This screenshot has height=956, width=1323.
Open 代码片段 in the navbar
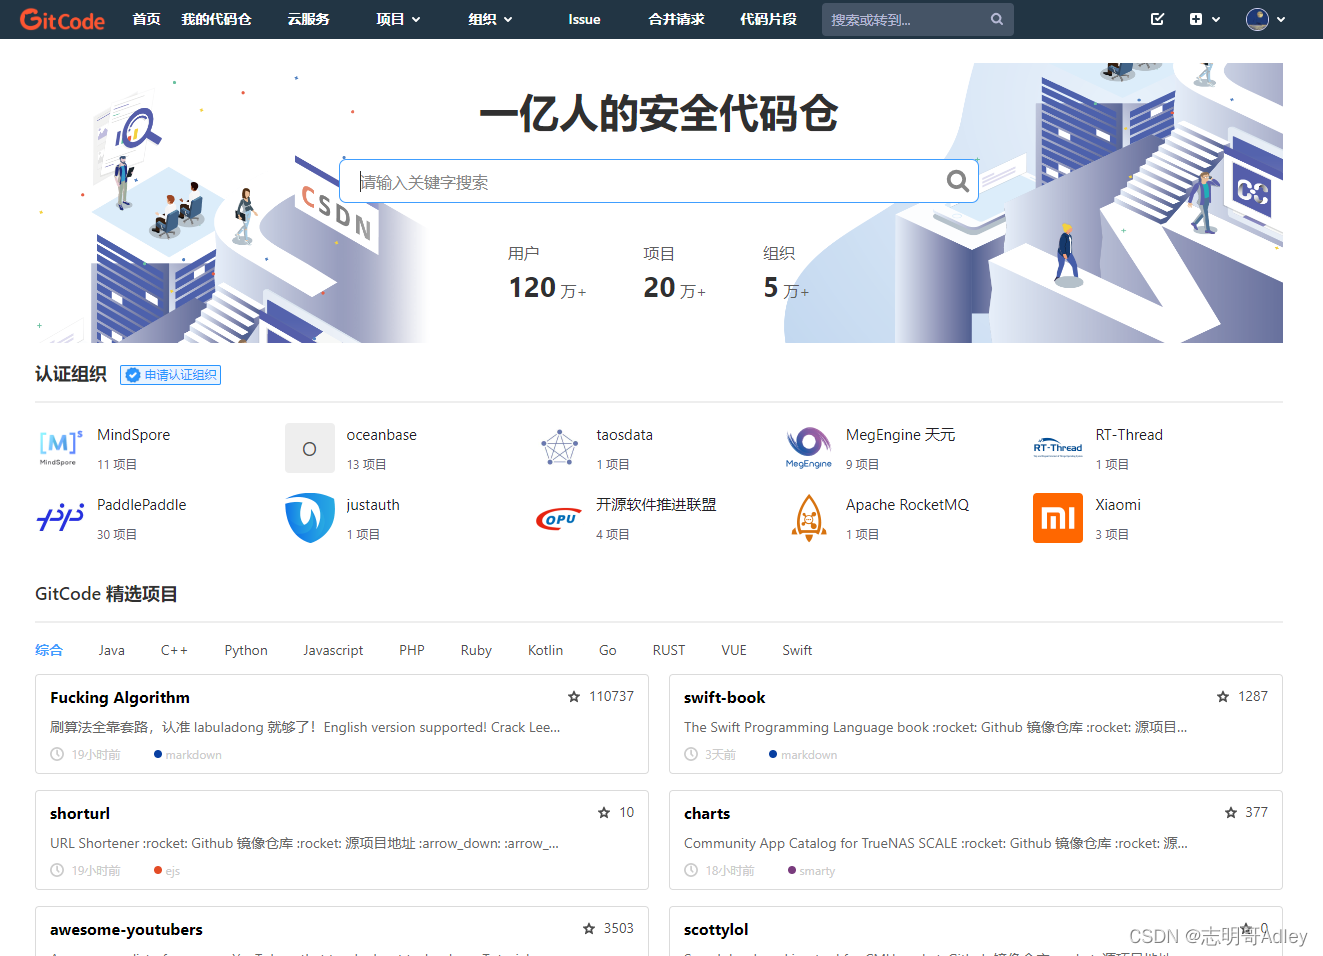(768, 19)
